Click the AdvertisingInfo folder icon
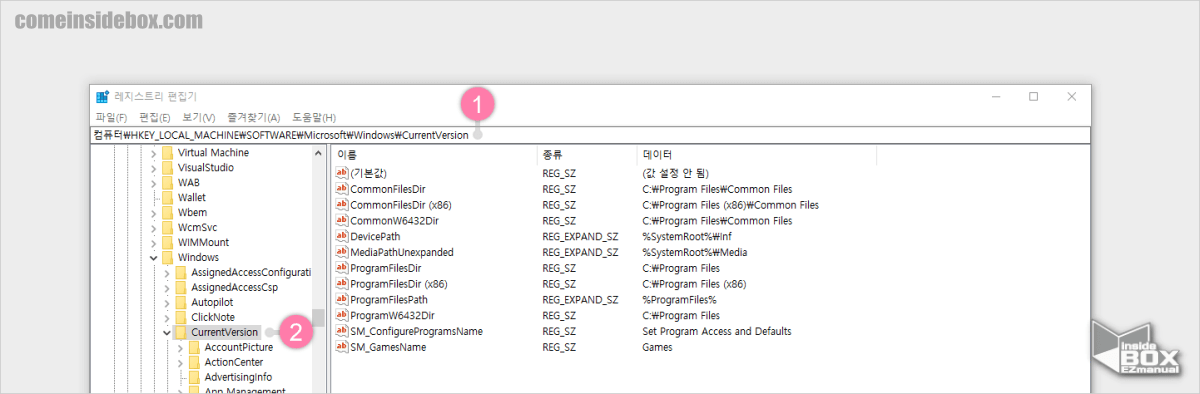 pyautogui.click(x=193, y=377)
